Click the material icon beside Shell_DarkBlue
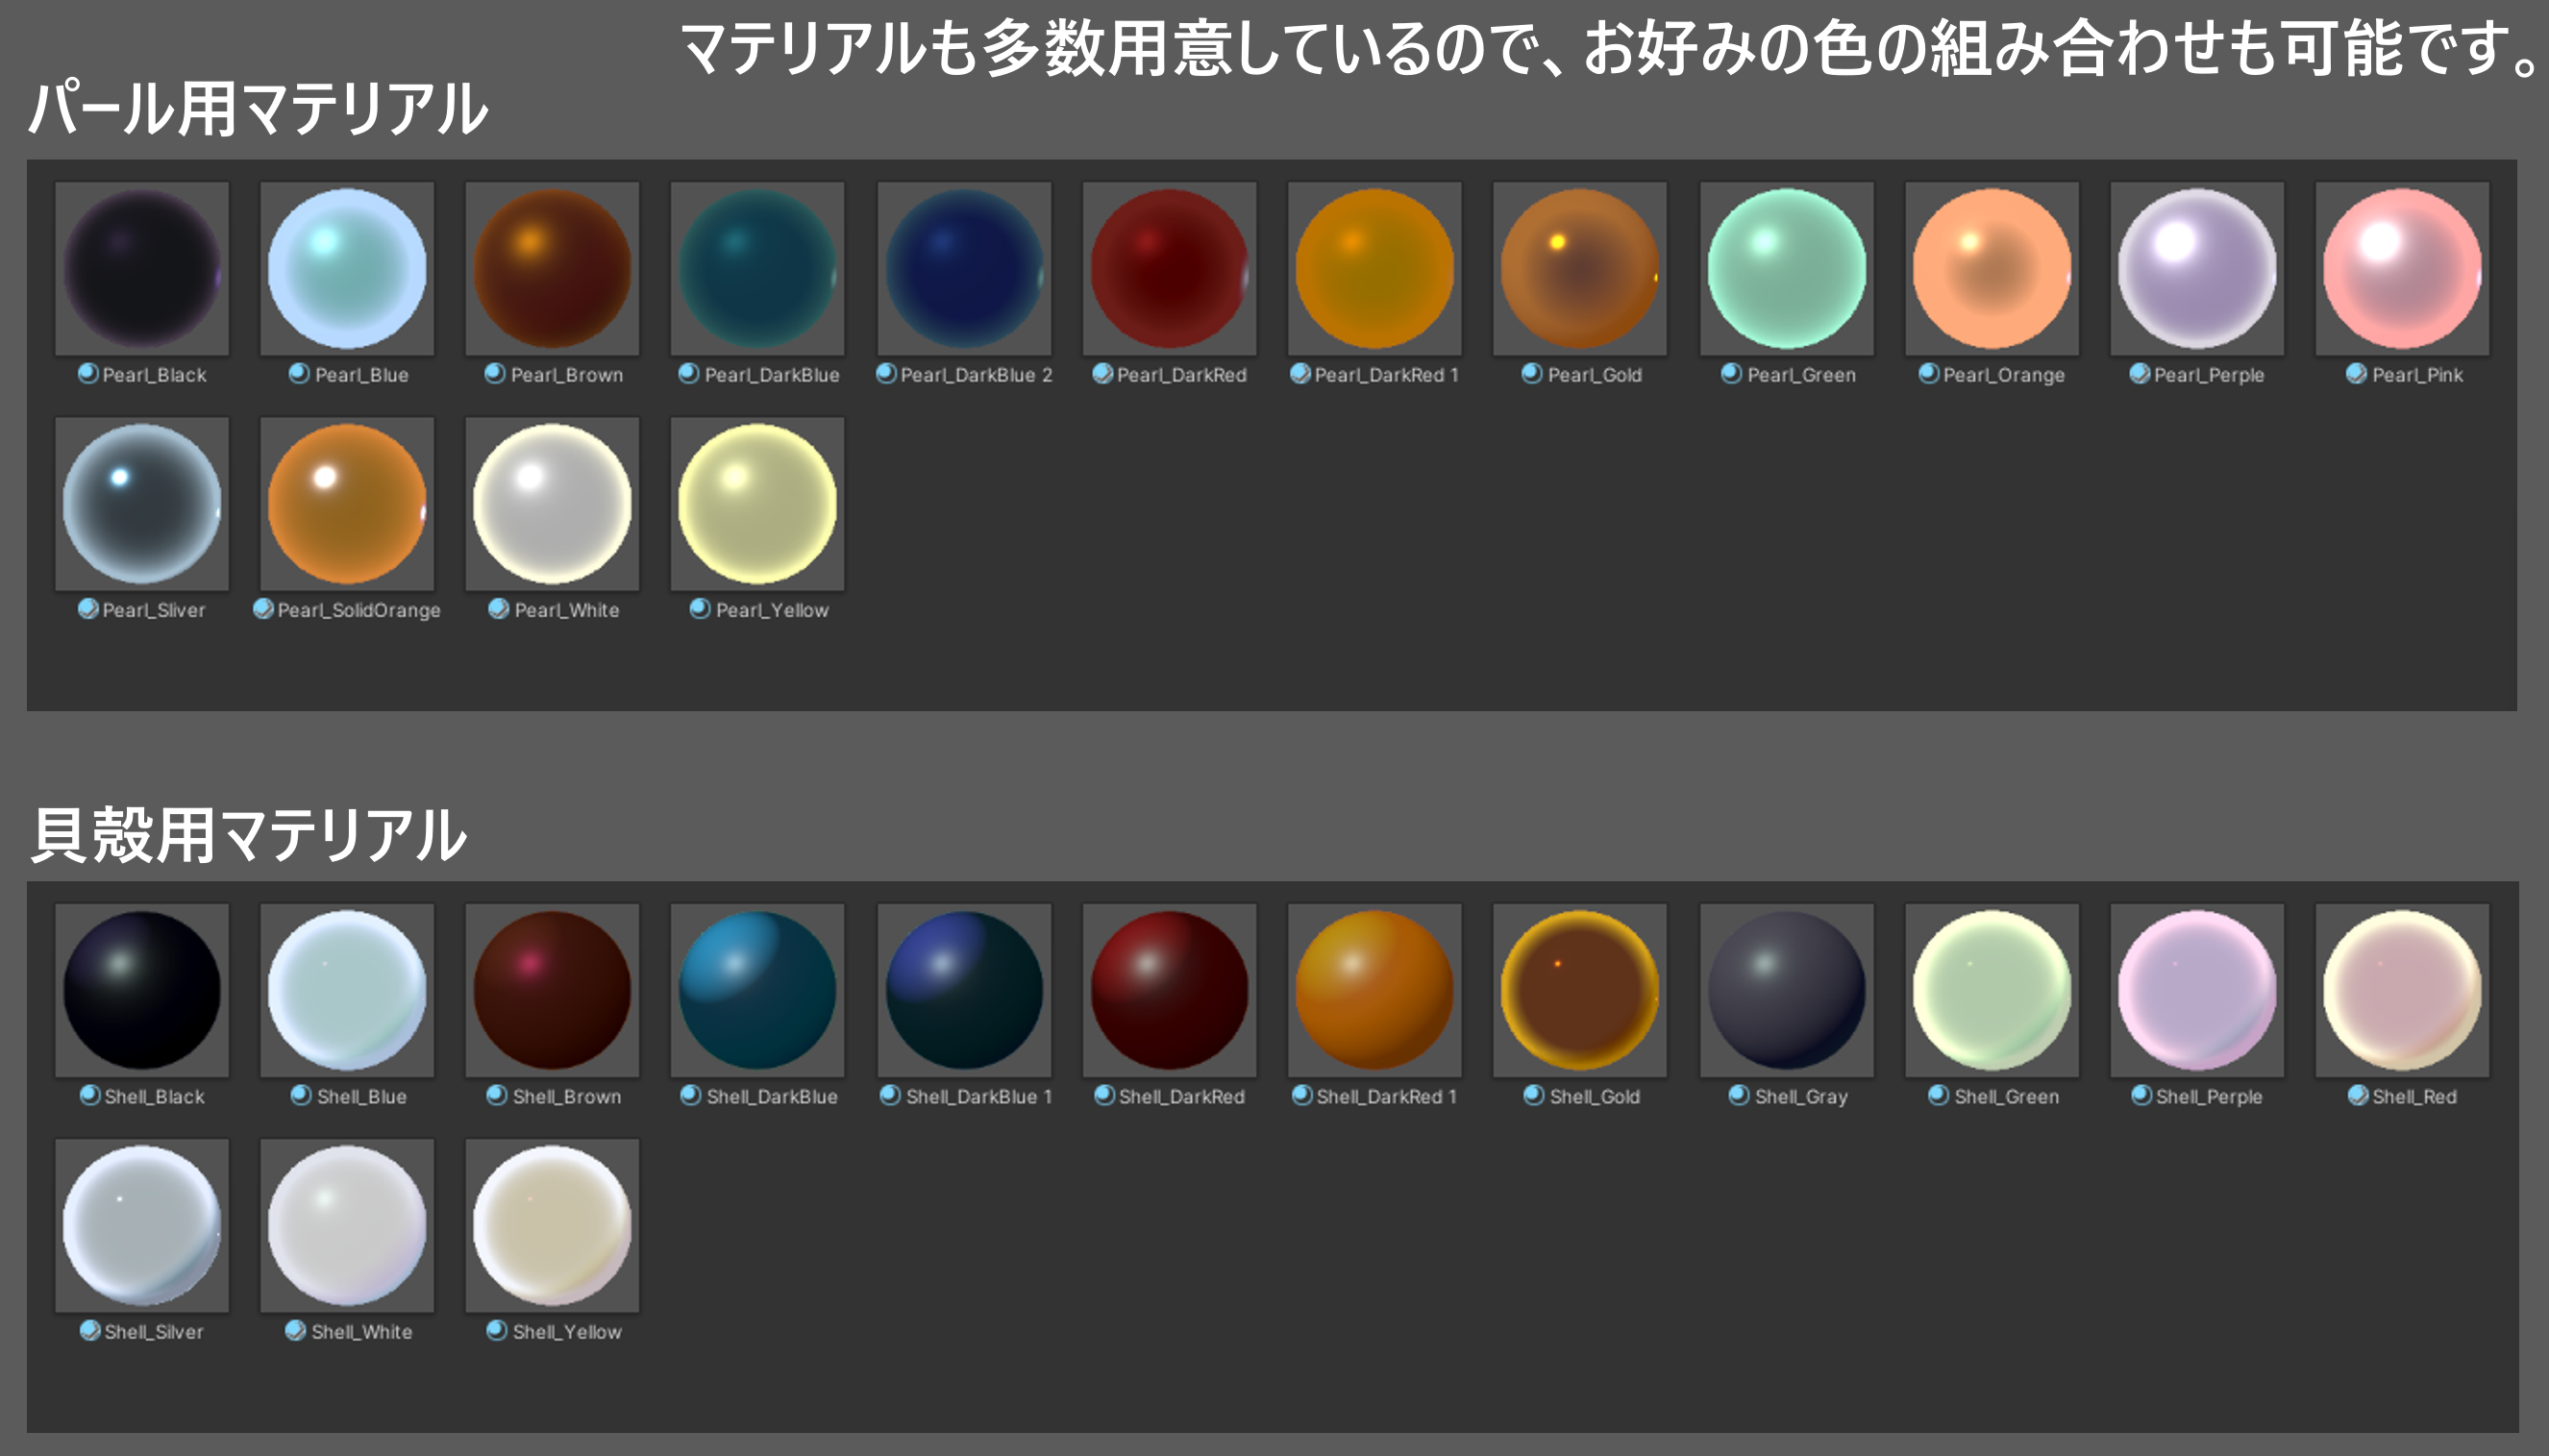2549x1456 pixels. point(690,1096)
